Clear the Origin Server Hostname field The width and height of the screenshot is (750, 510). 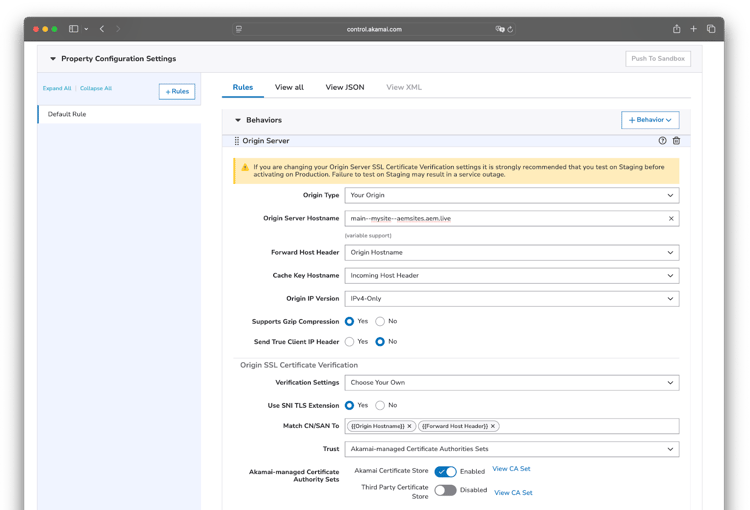[x=671, y=218]
